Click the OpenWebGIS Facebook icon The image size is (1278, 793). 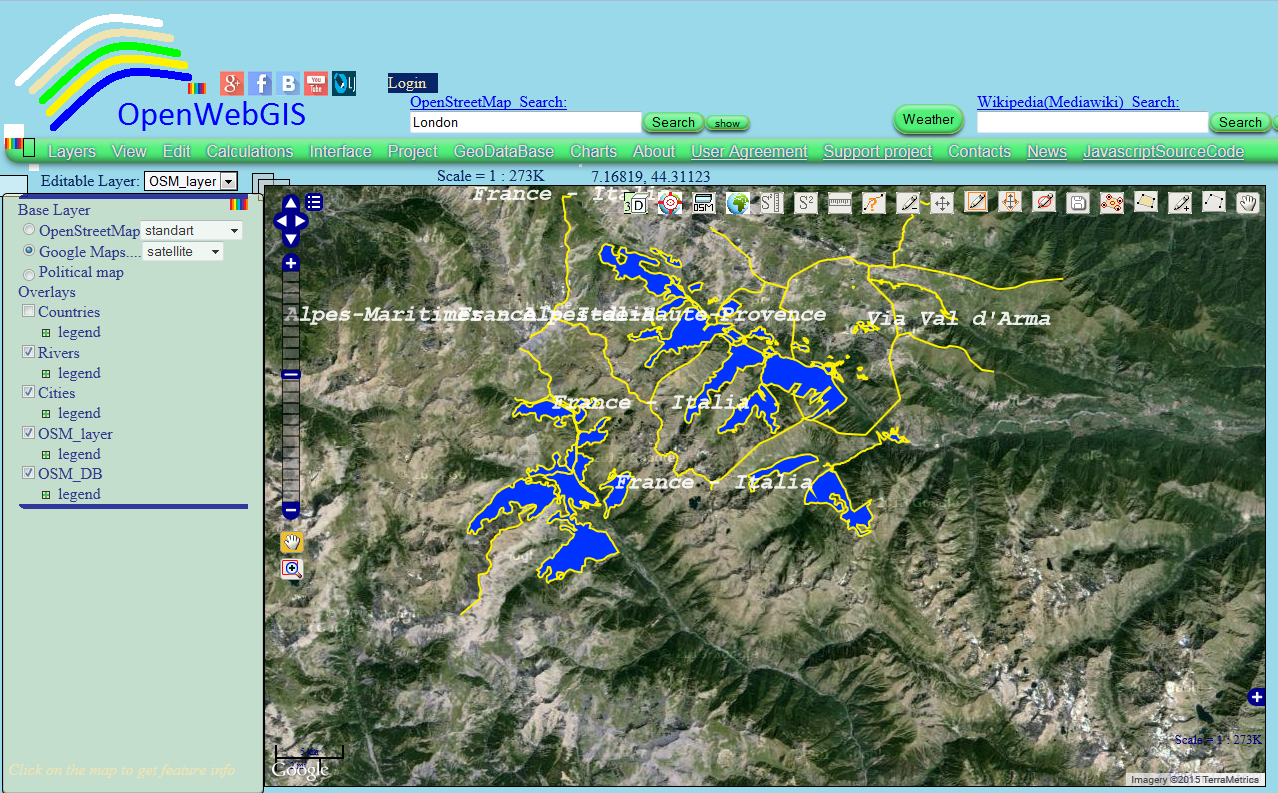[x=259, y=83]
